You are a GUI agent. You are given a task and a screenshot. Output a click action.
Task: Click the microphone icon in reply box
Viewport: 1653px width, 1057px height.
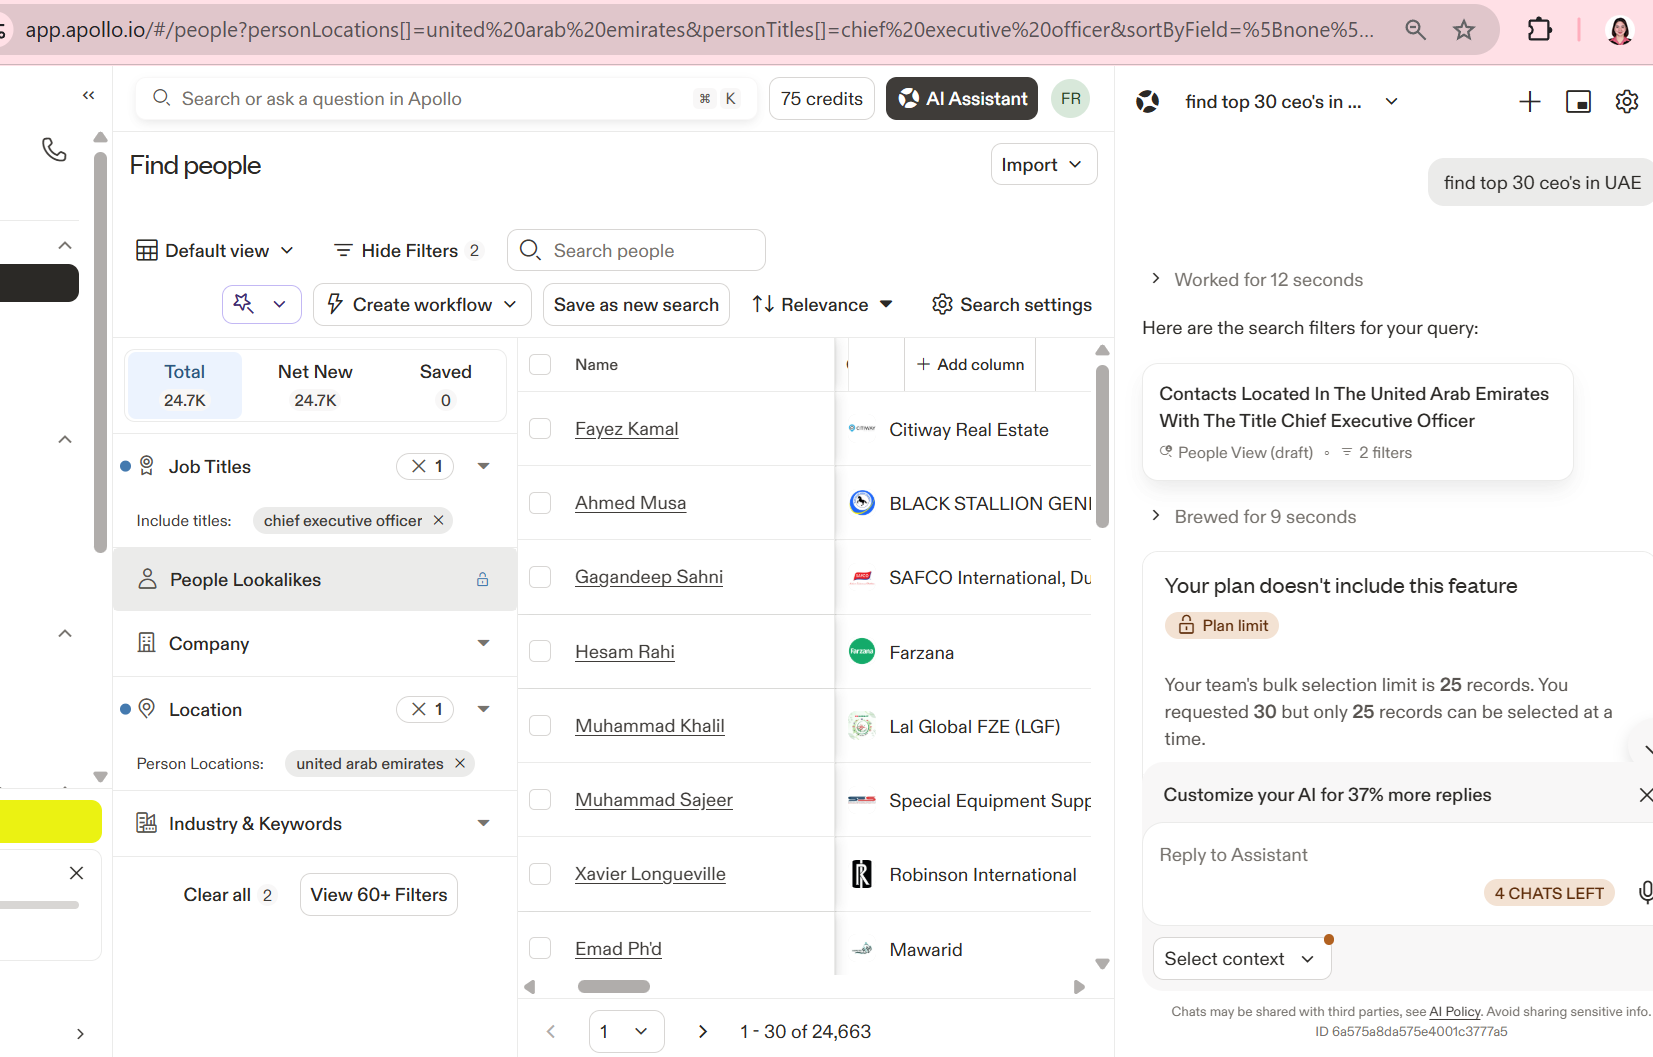[x=1645, y=892]
